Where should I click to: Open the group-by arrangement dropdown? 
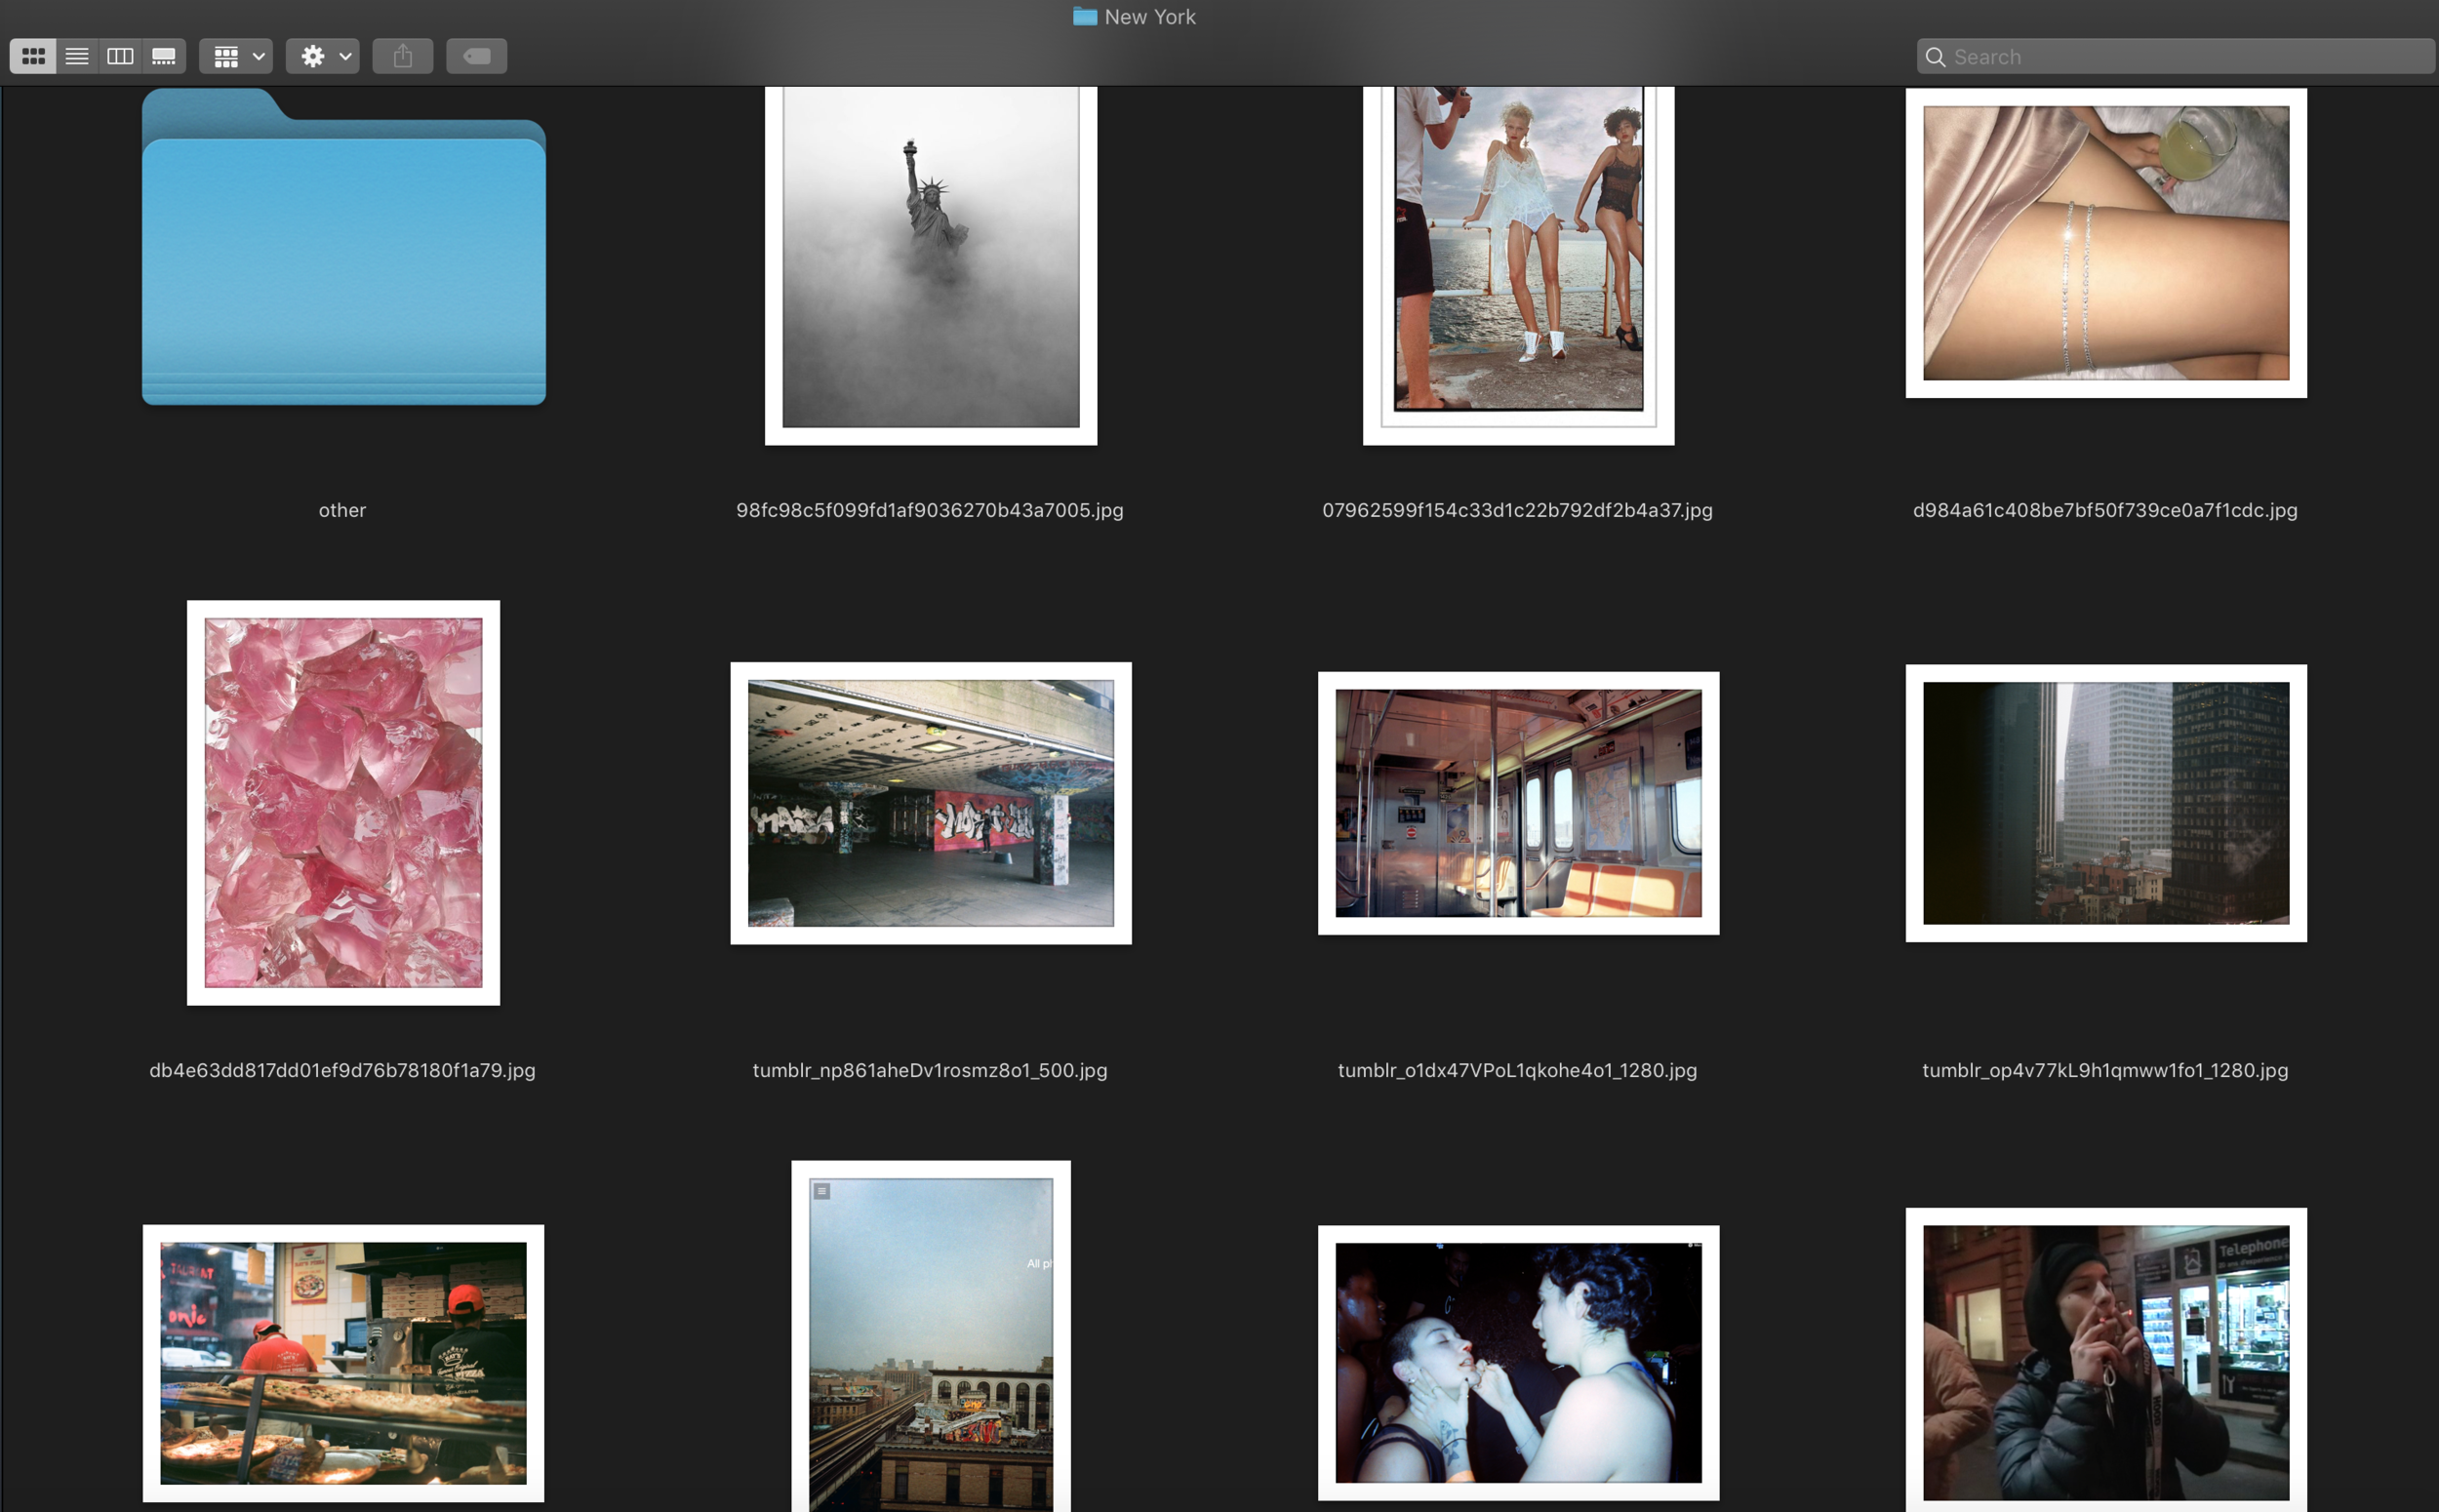[x=236, y=56]
